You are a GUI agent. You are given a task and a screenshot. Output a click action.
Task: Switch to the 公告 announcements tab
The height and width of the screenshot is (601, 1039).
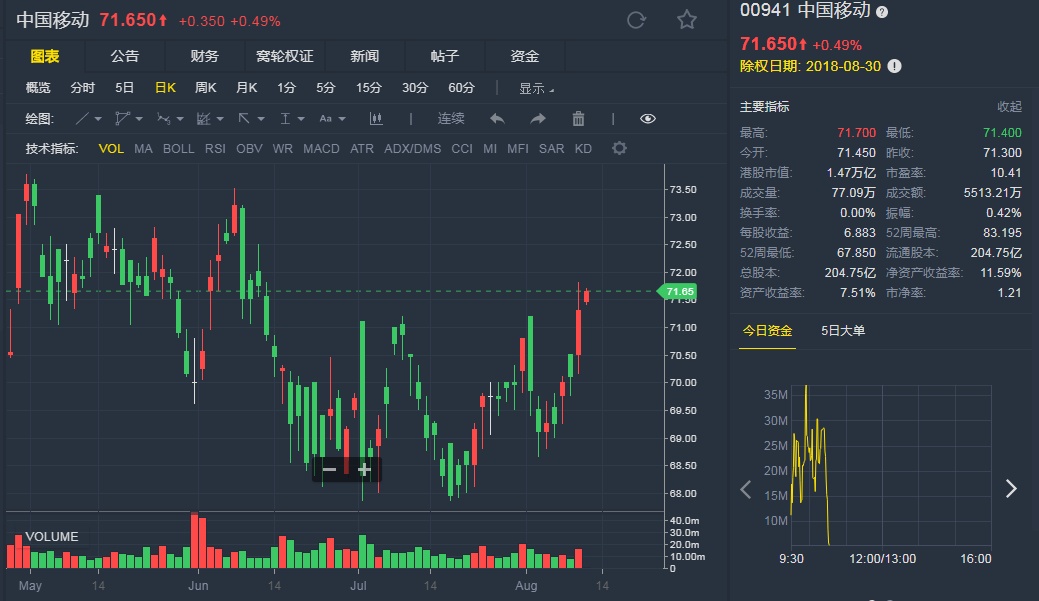point(125,56)
